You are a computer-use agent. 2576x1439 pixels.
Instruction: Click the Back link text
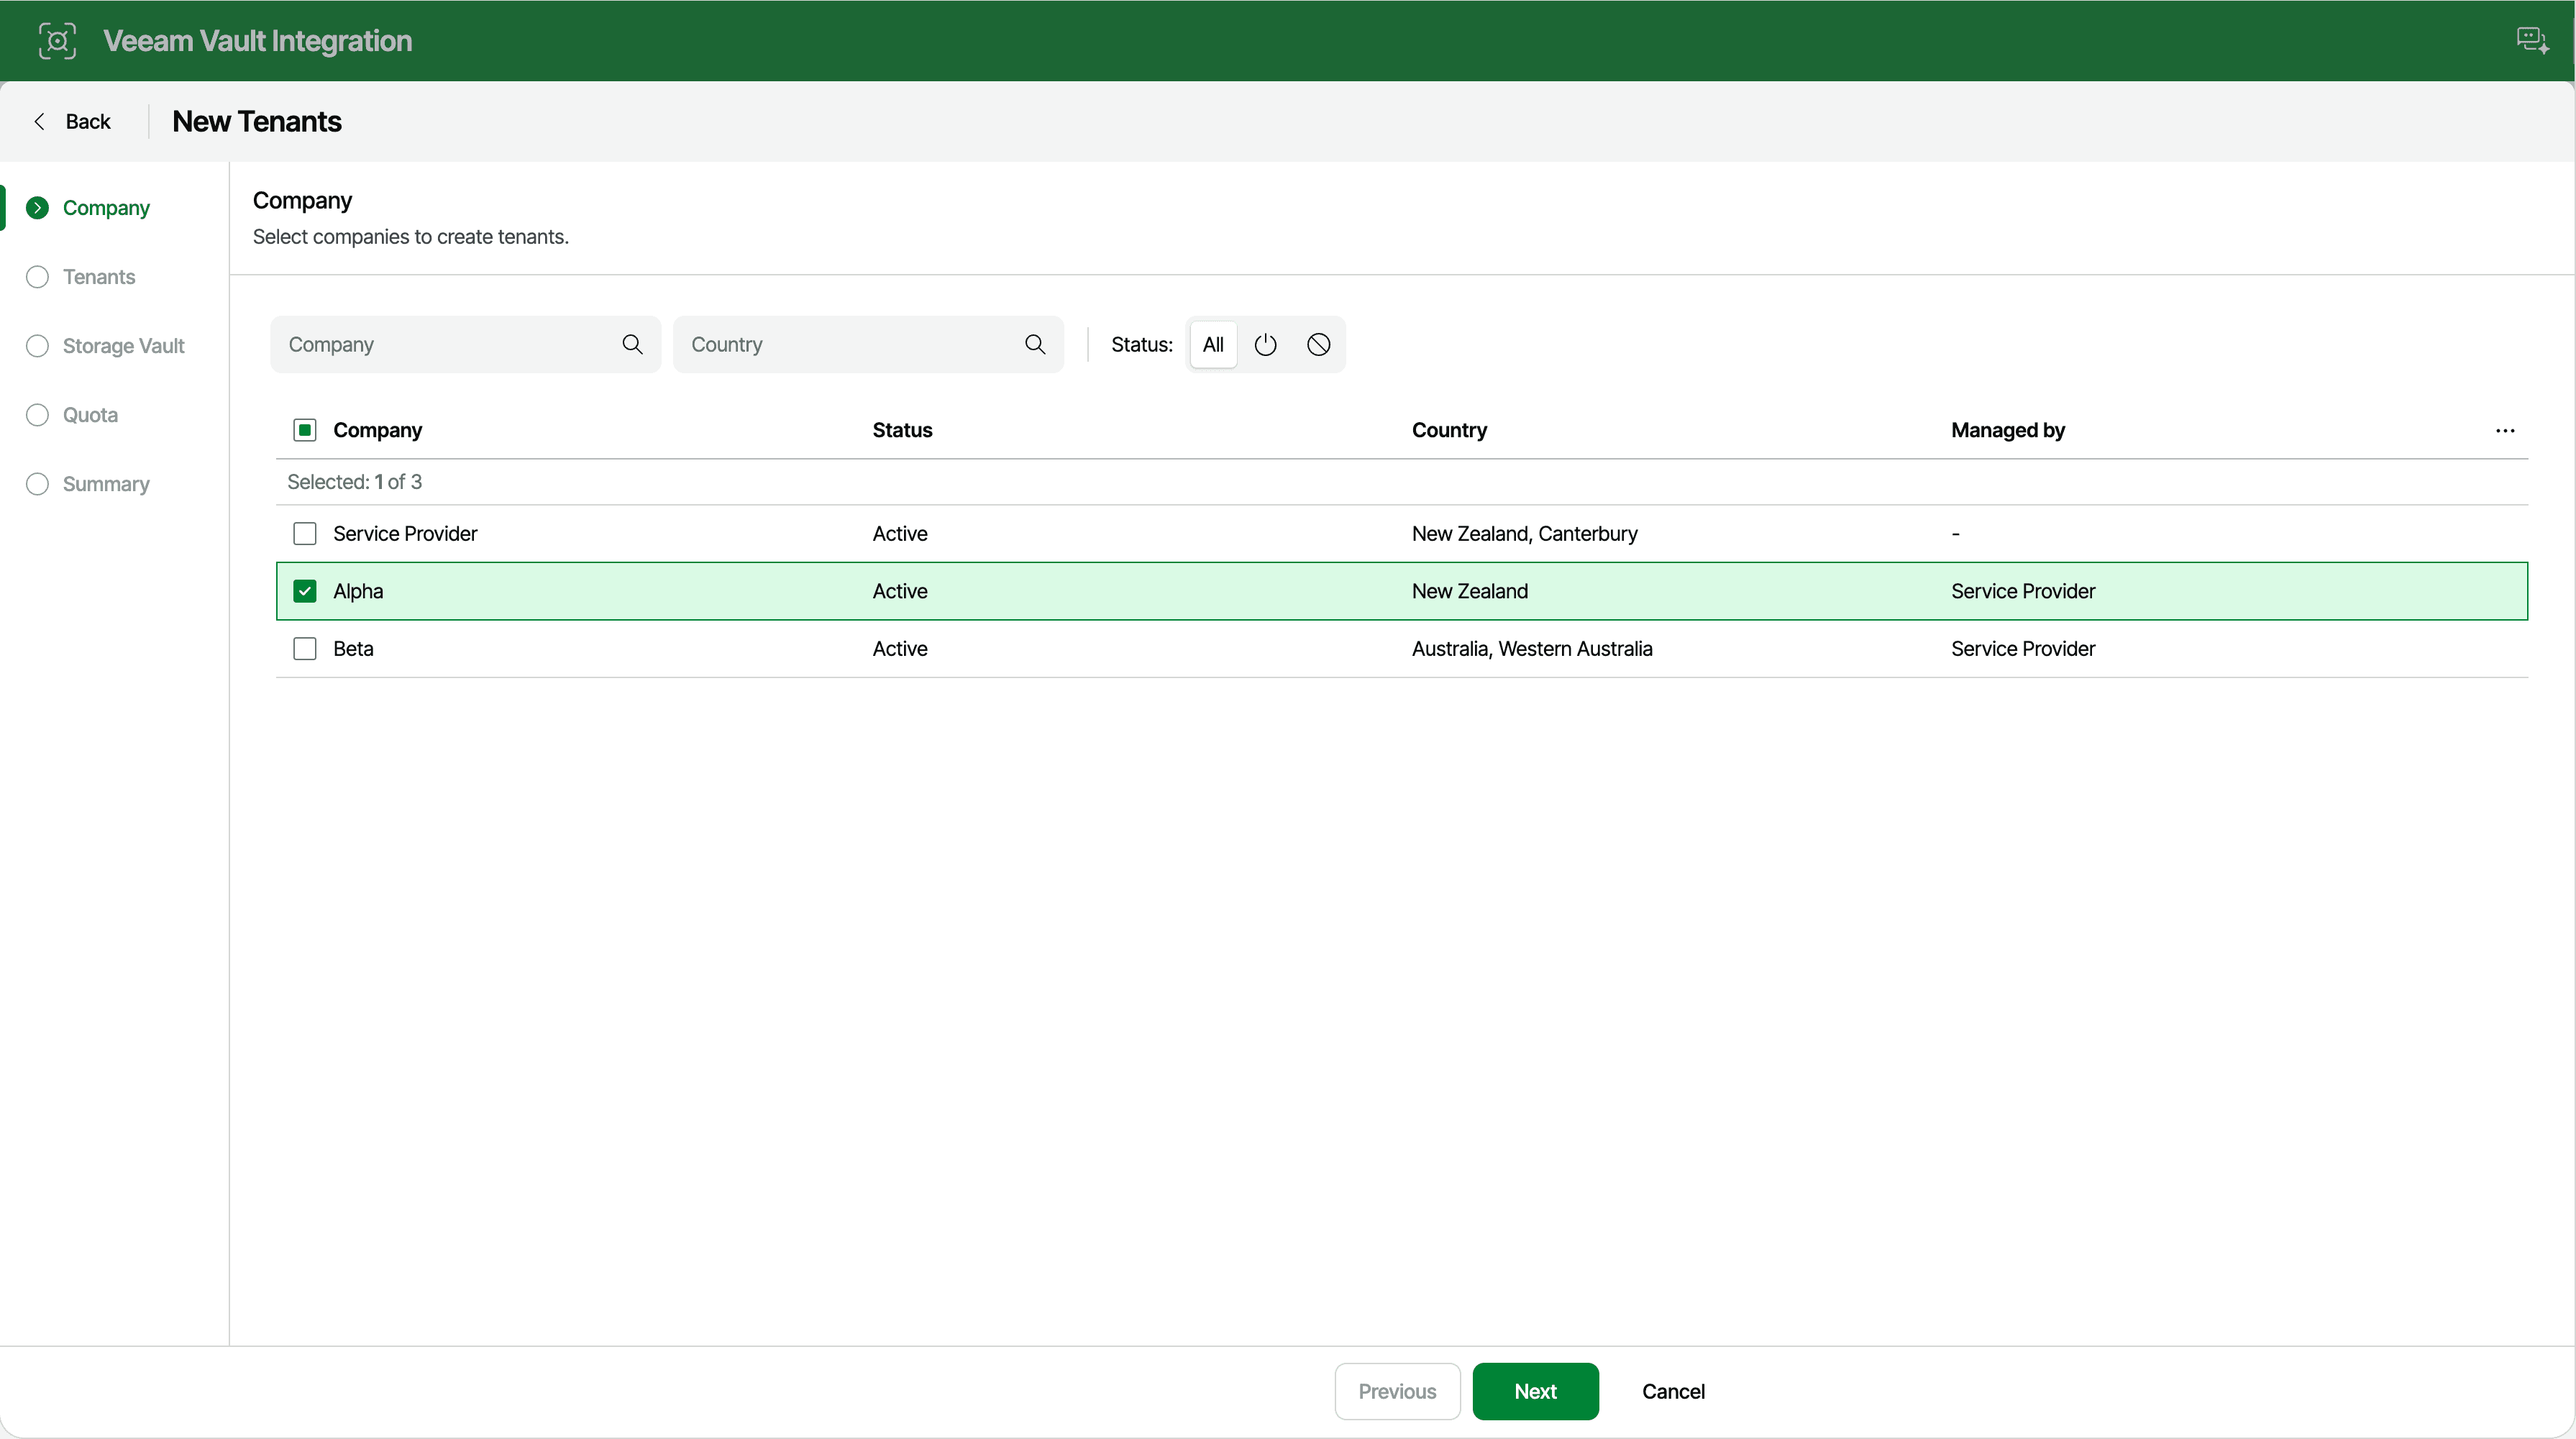click(88, 121)
